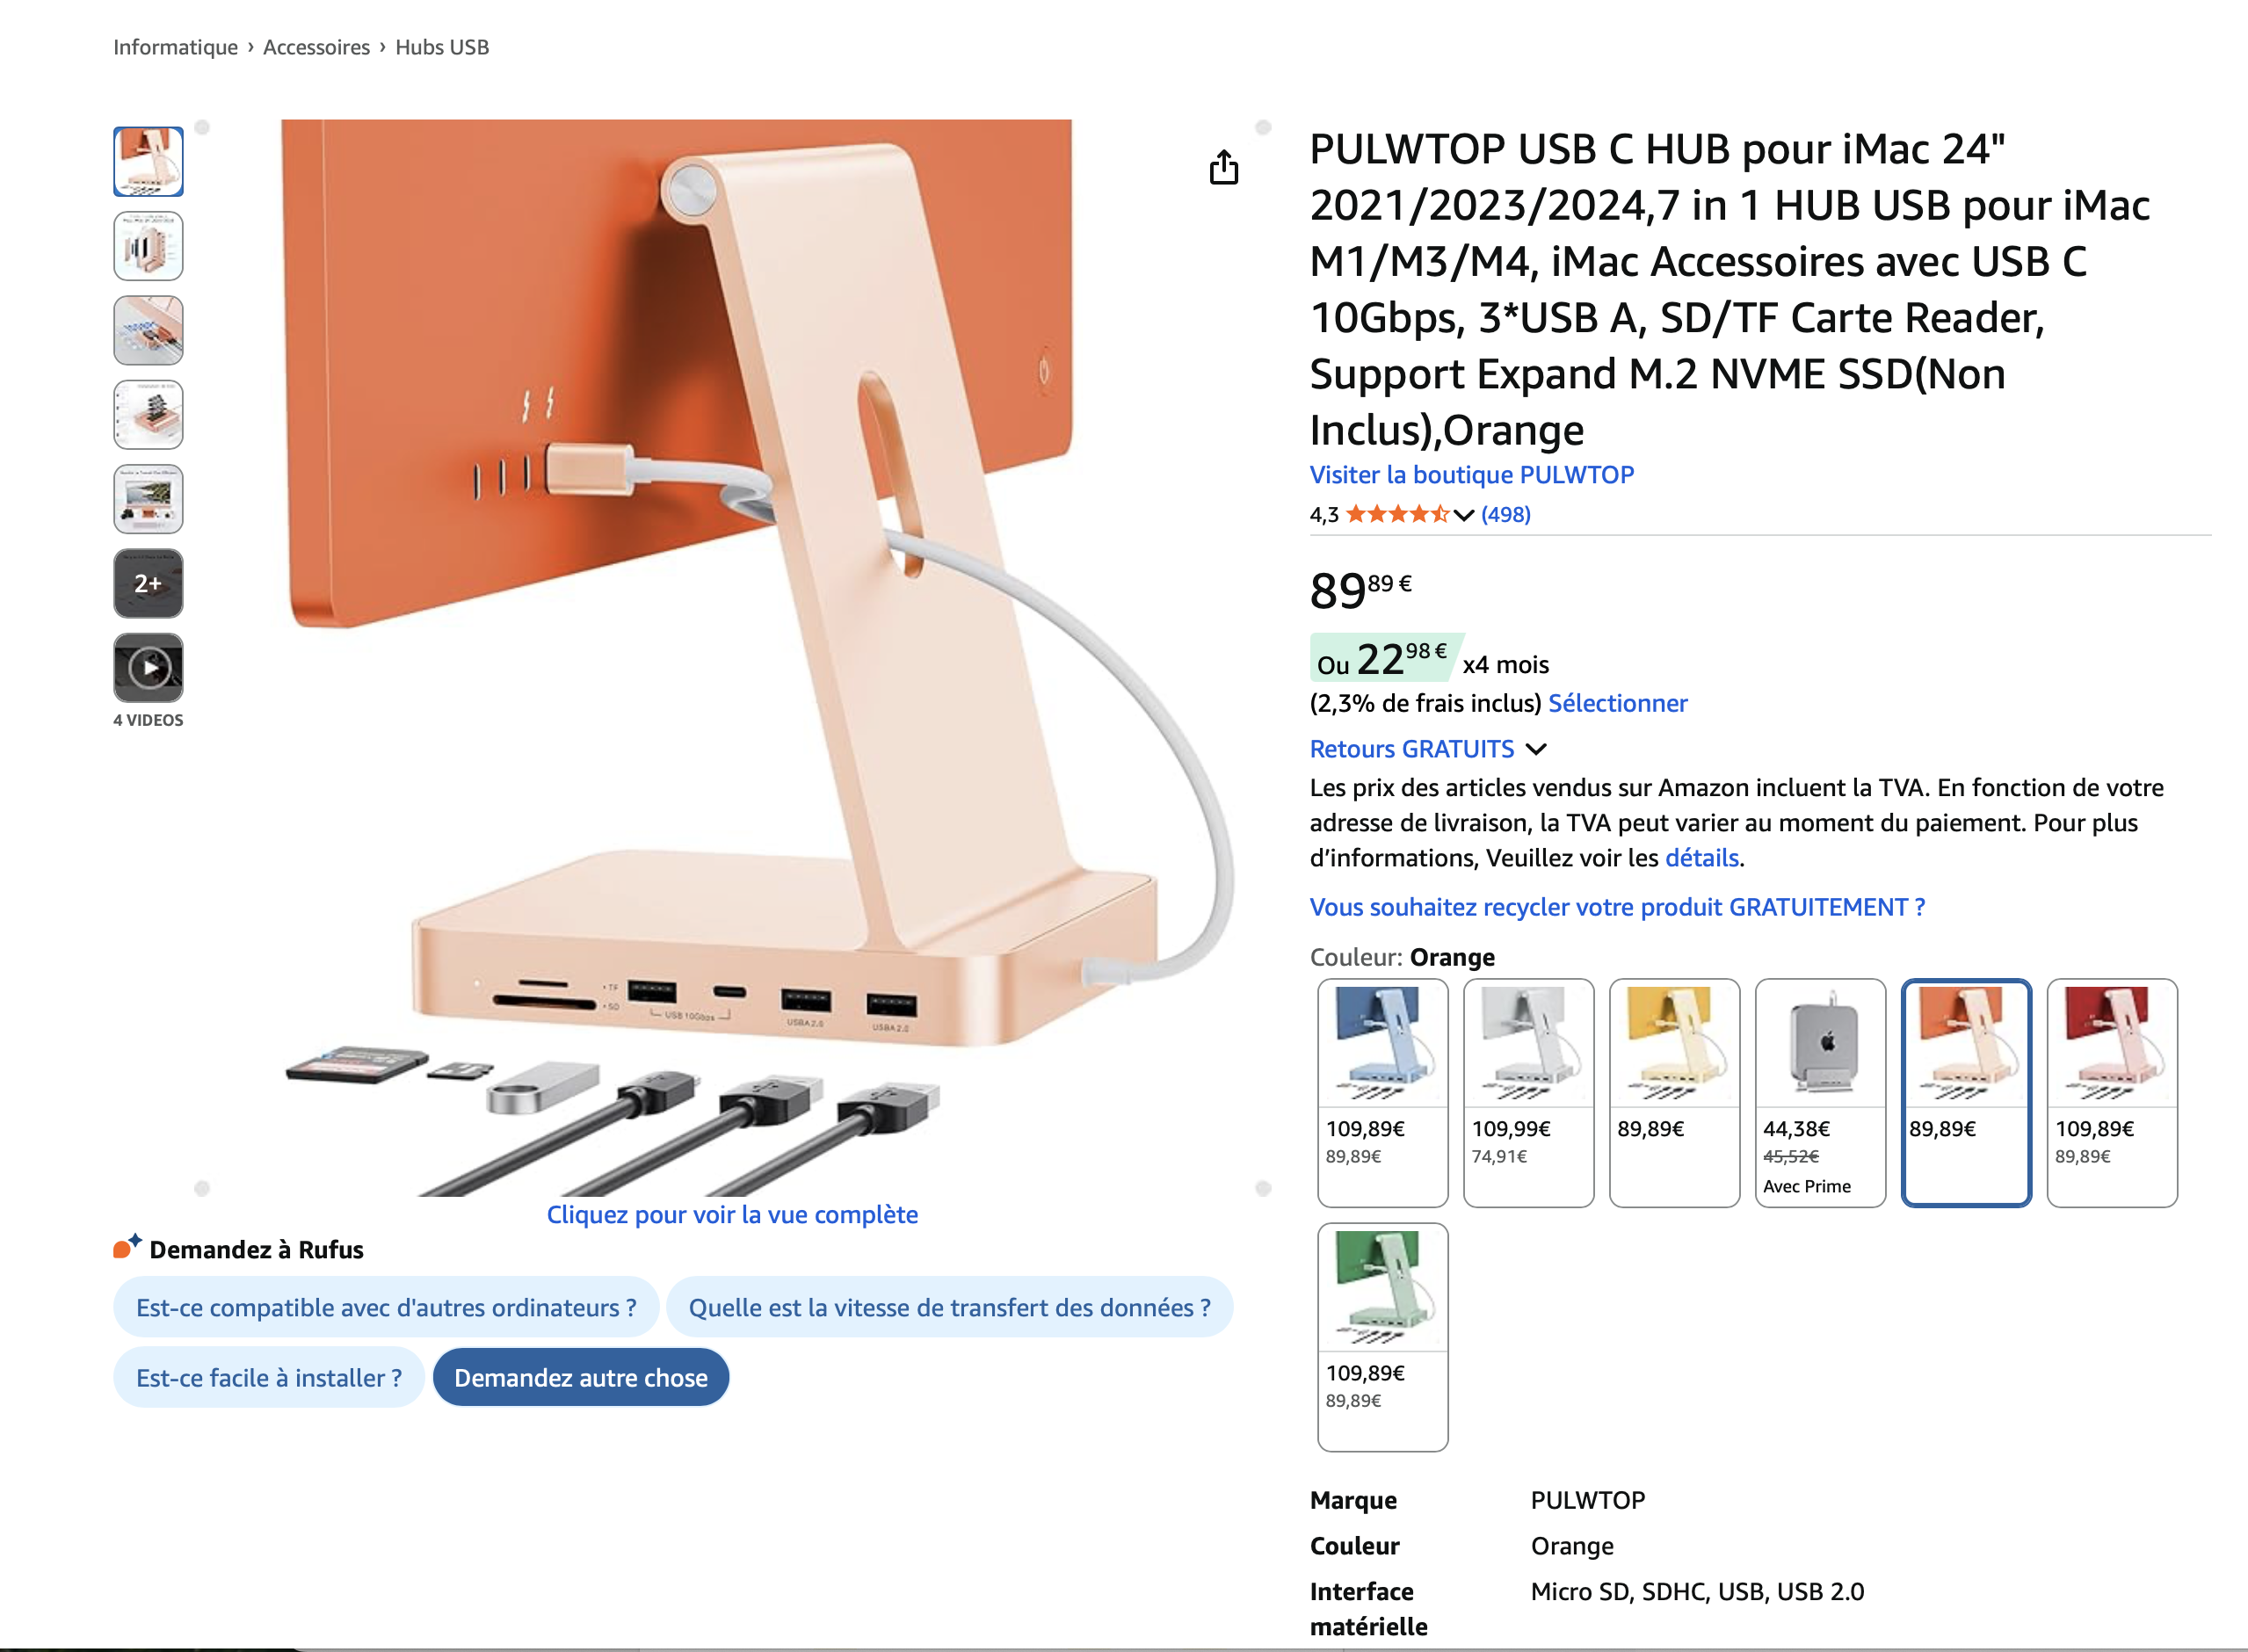2248x1652 pixels.
Task: Click the share icon above product image
Action: point(1223,167)
